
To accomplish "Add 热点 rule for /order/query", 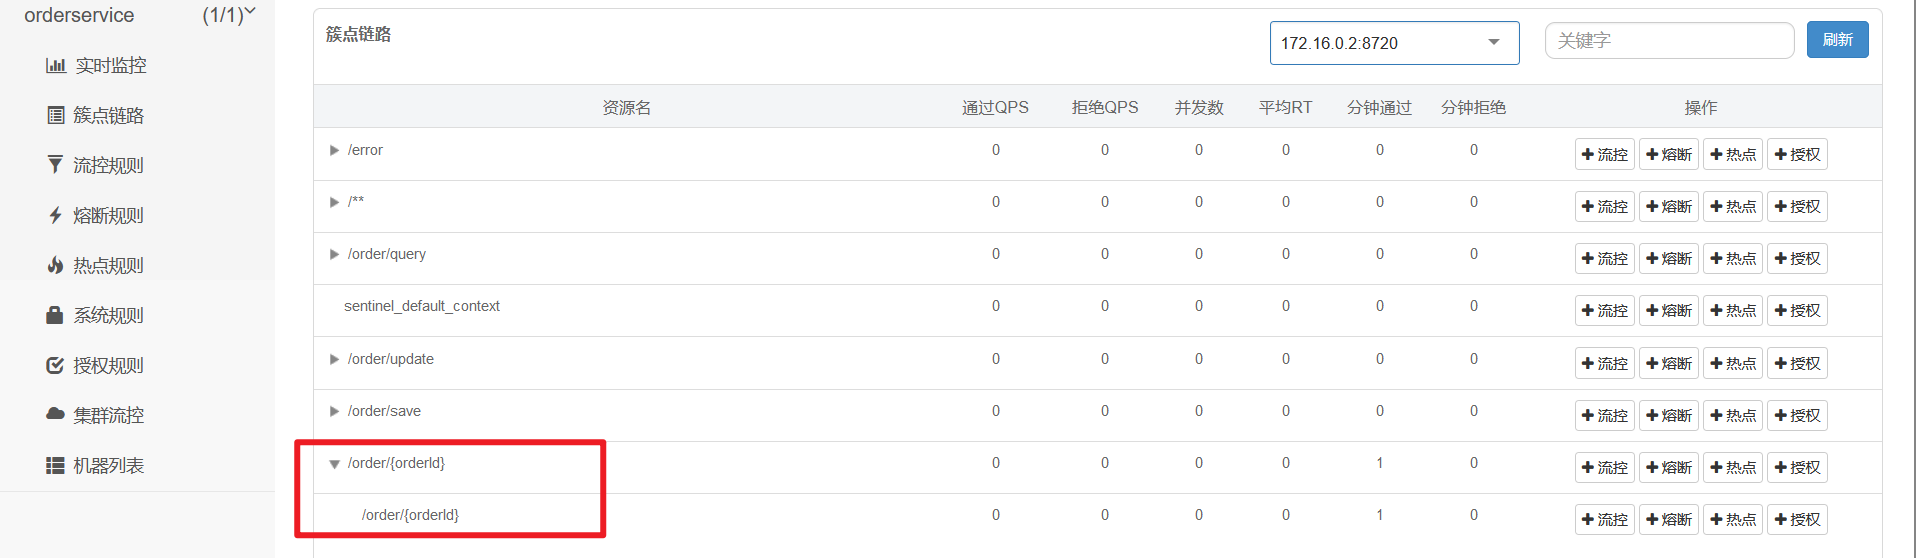I will pos(1733,258).
